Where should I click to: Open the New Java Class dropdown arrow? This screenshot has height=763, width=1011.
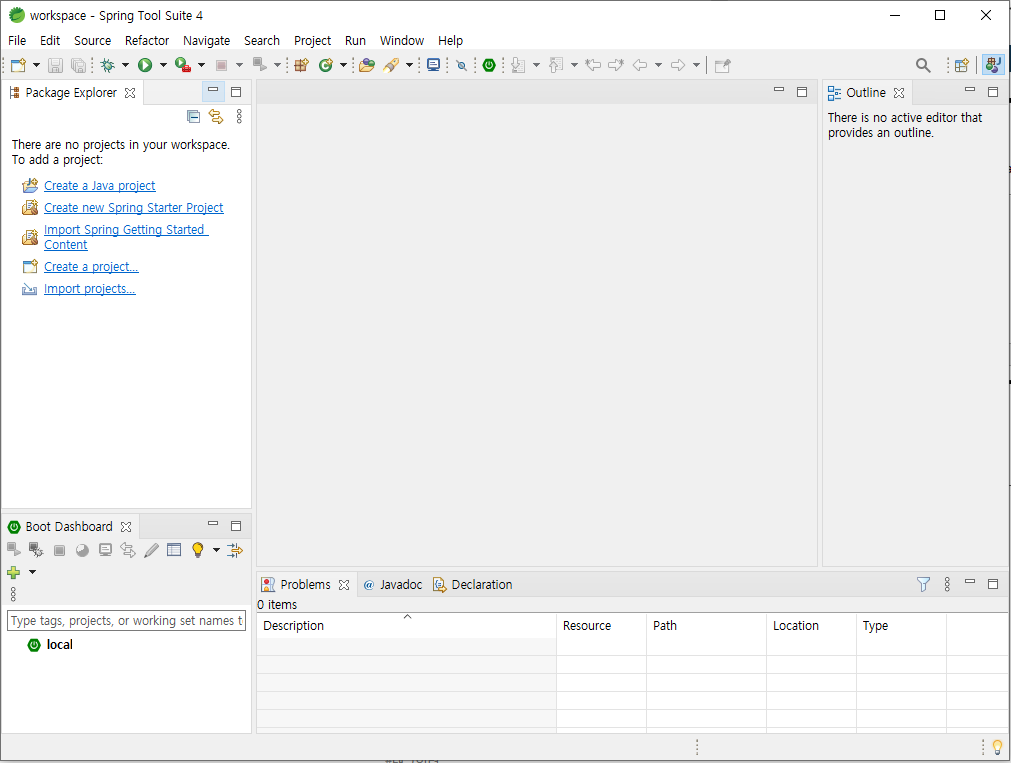[x=343, y=65]
